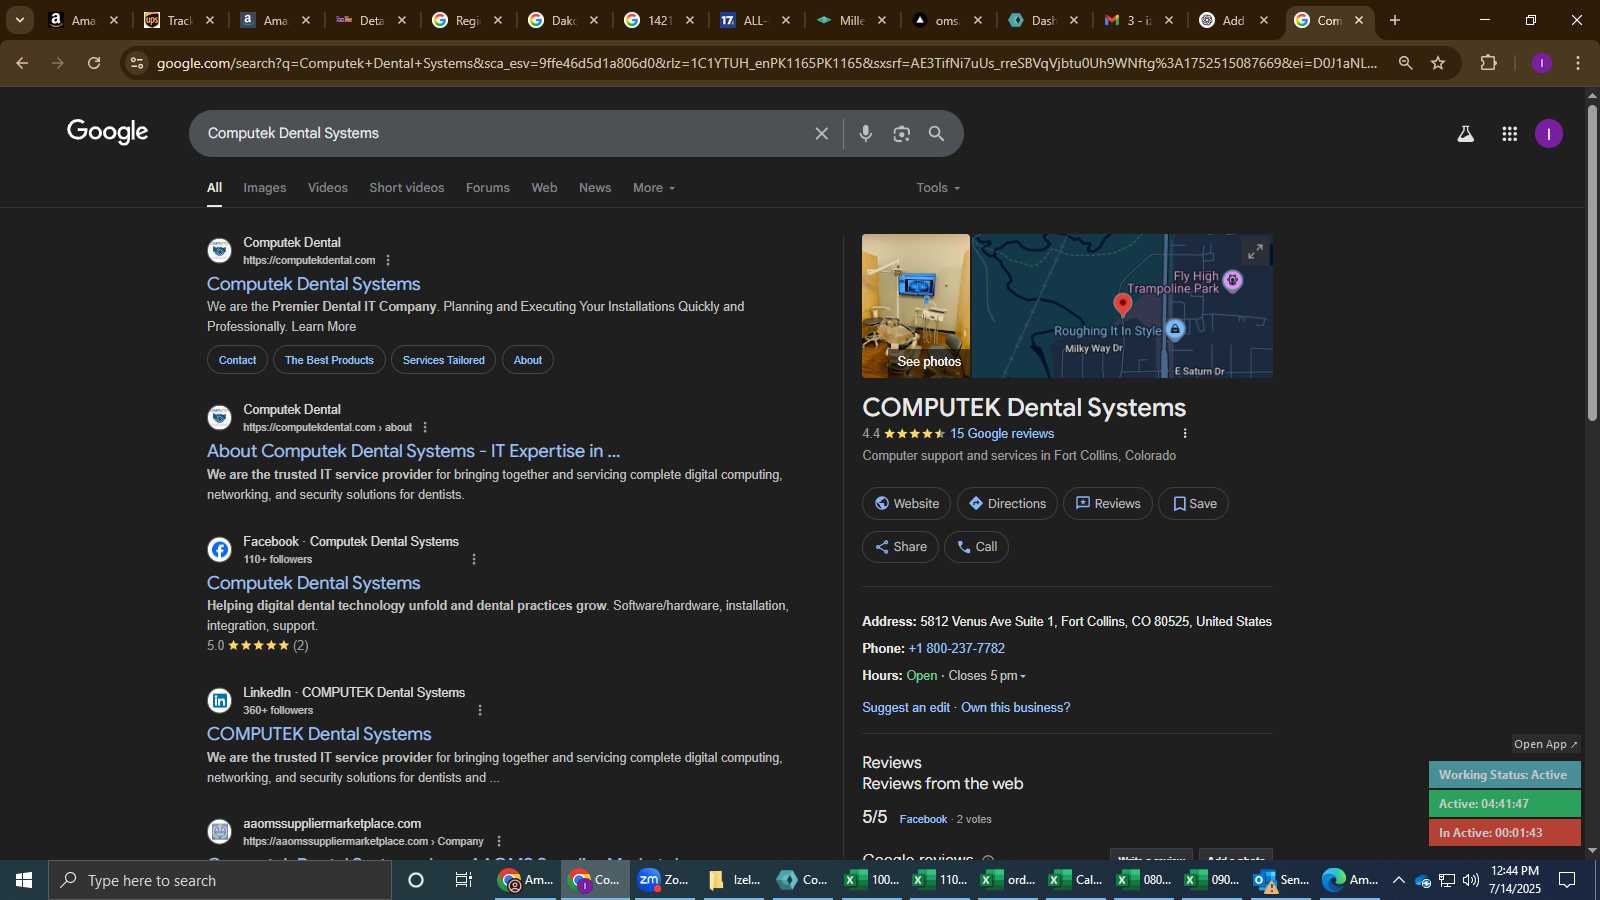Click Own this business link
This screenshot has height=900, width=1600.
1015,707
